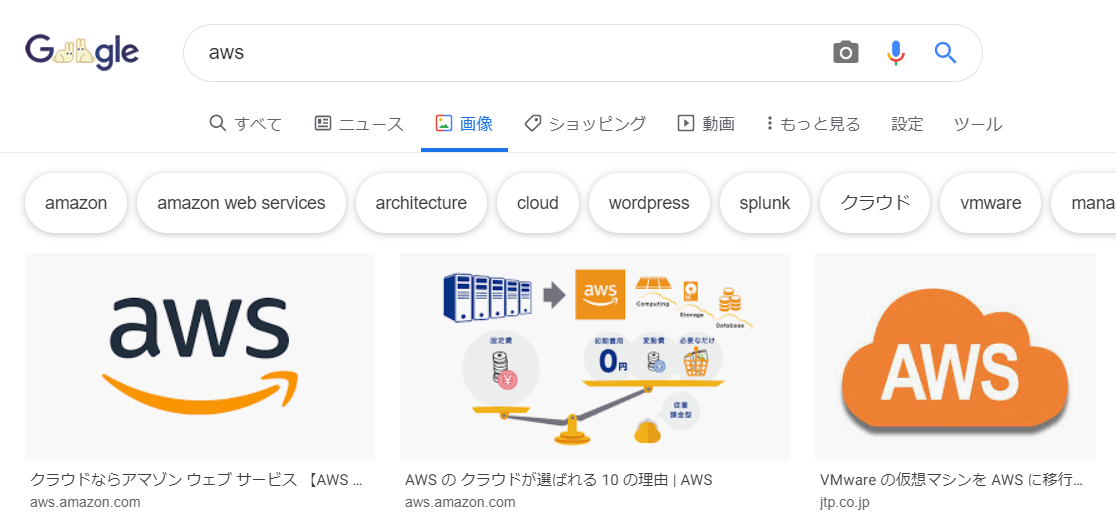Open 設定 settings menu
1116x530 pixels.
pos(907,124)
